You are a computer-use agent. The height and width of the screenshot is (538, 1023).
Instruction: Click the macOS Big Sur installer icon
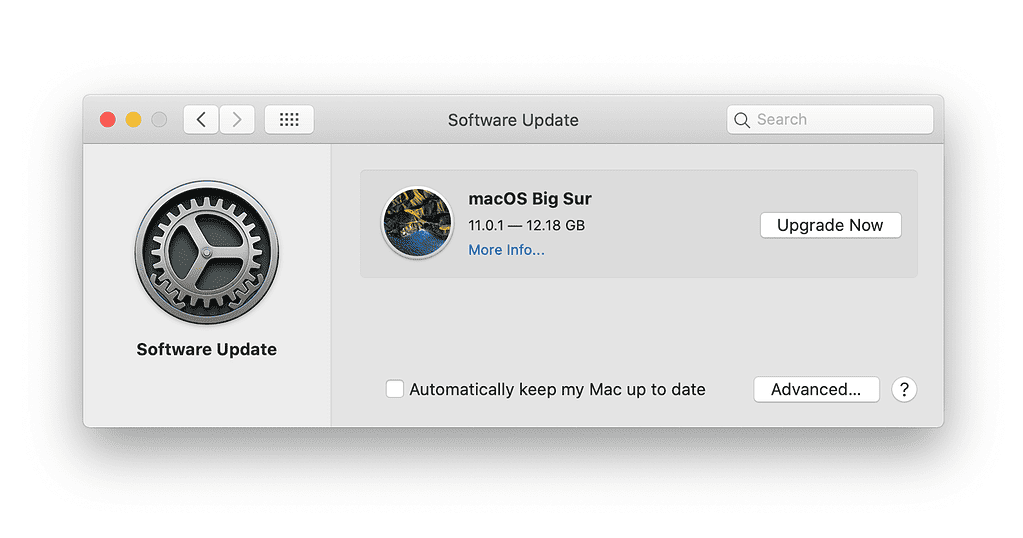(418, 223)
